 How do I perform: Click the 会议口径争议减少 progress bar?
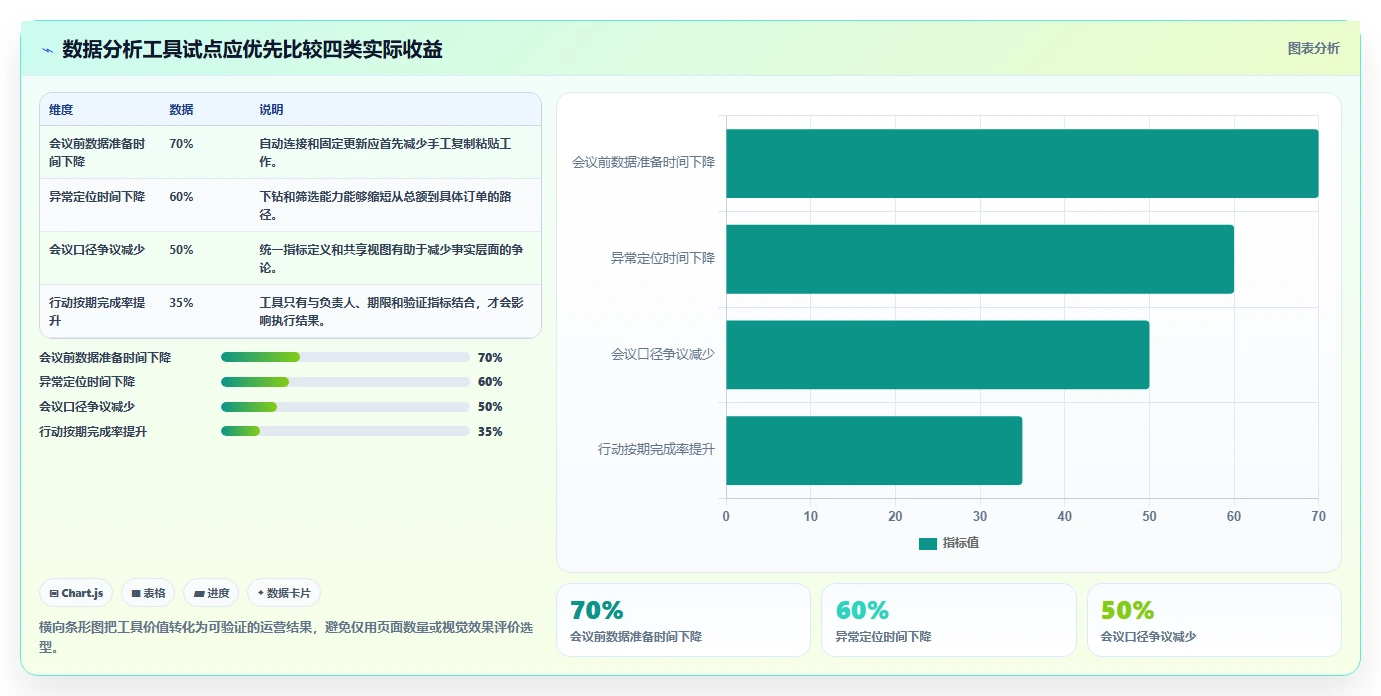pos(345,407)
